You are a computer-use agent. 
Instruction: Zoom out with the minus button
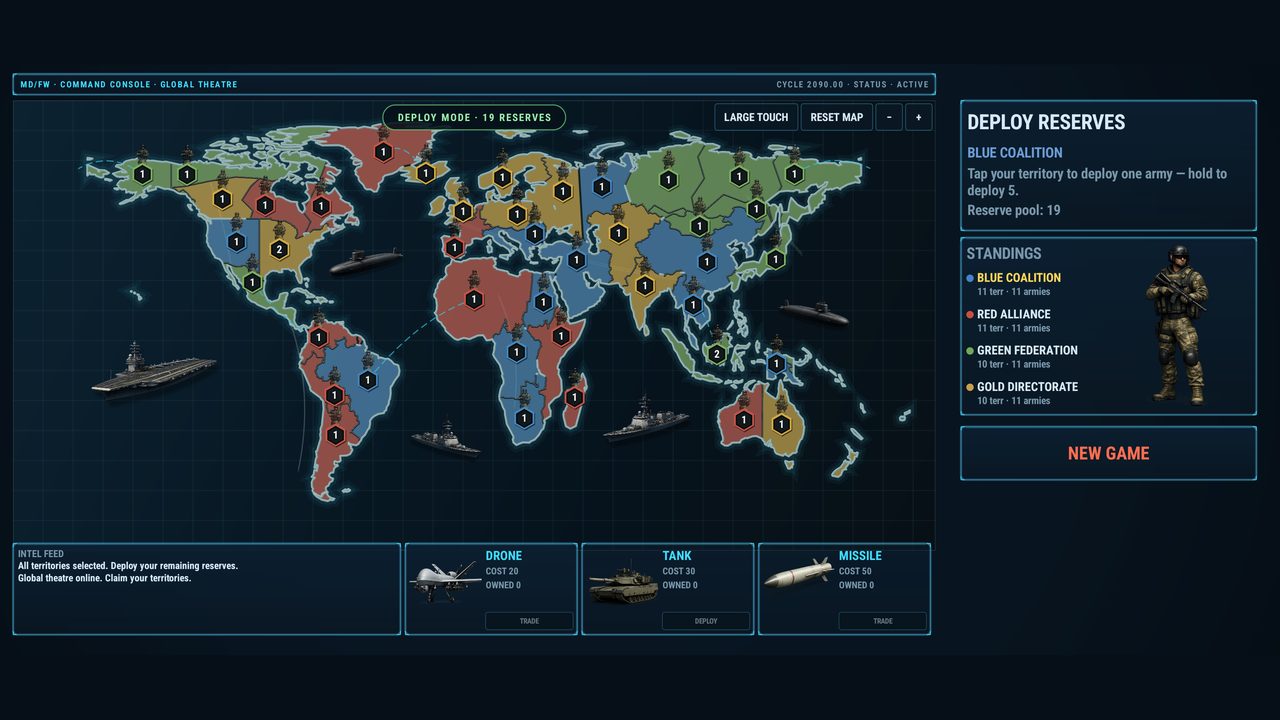pos(889,117)
